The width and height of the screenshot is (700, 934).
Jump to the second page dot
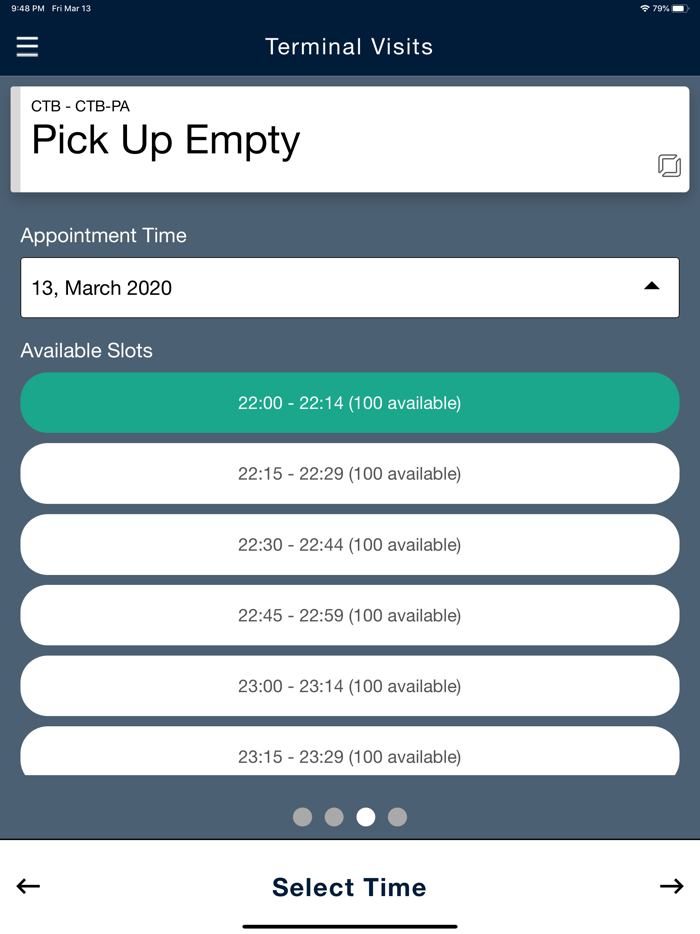(x=334, y=817)
